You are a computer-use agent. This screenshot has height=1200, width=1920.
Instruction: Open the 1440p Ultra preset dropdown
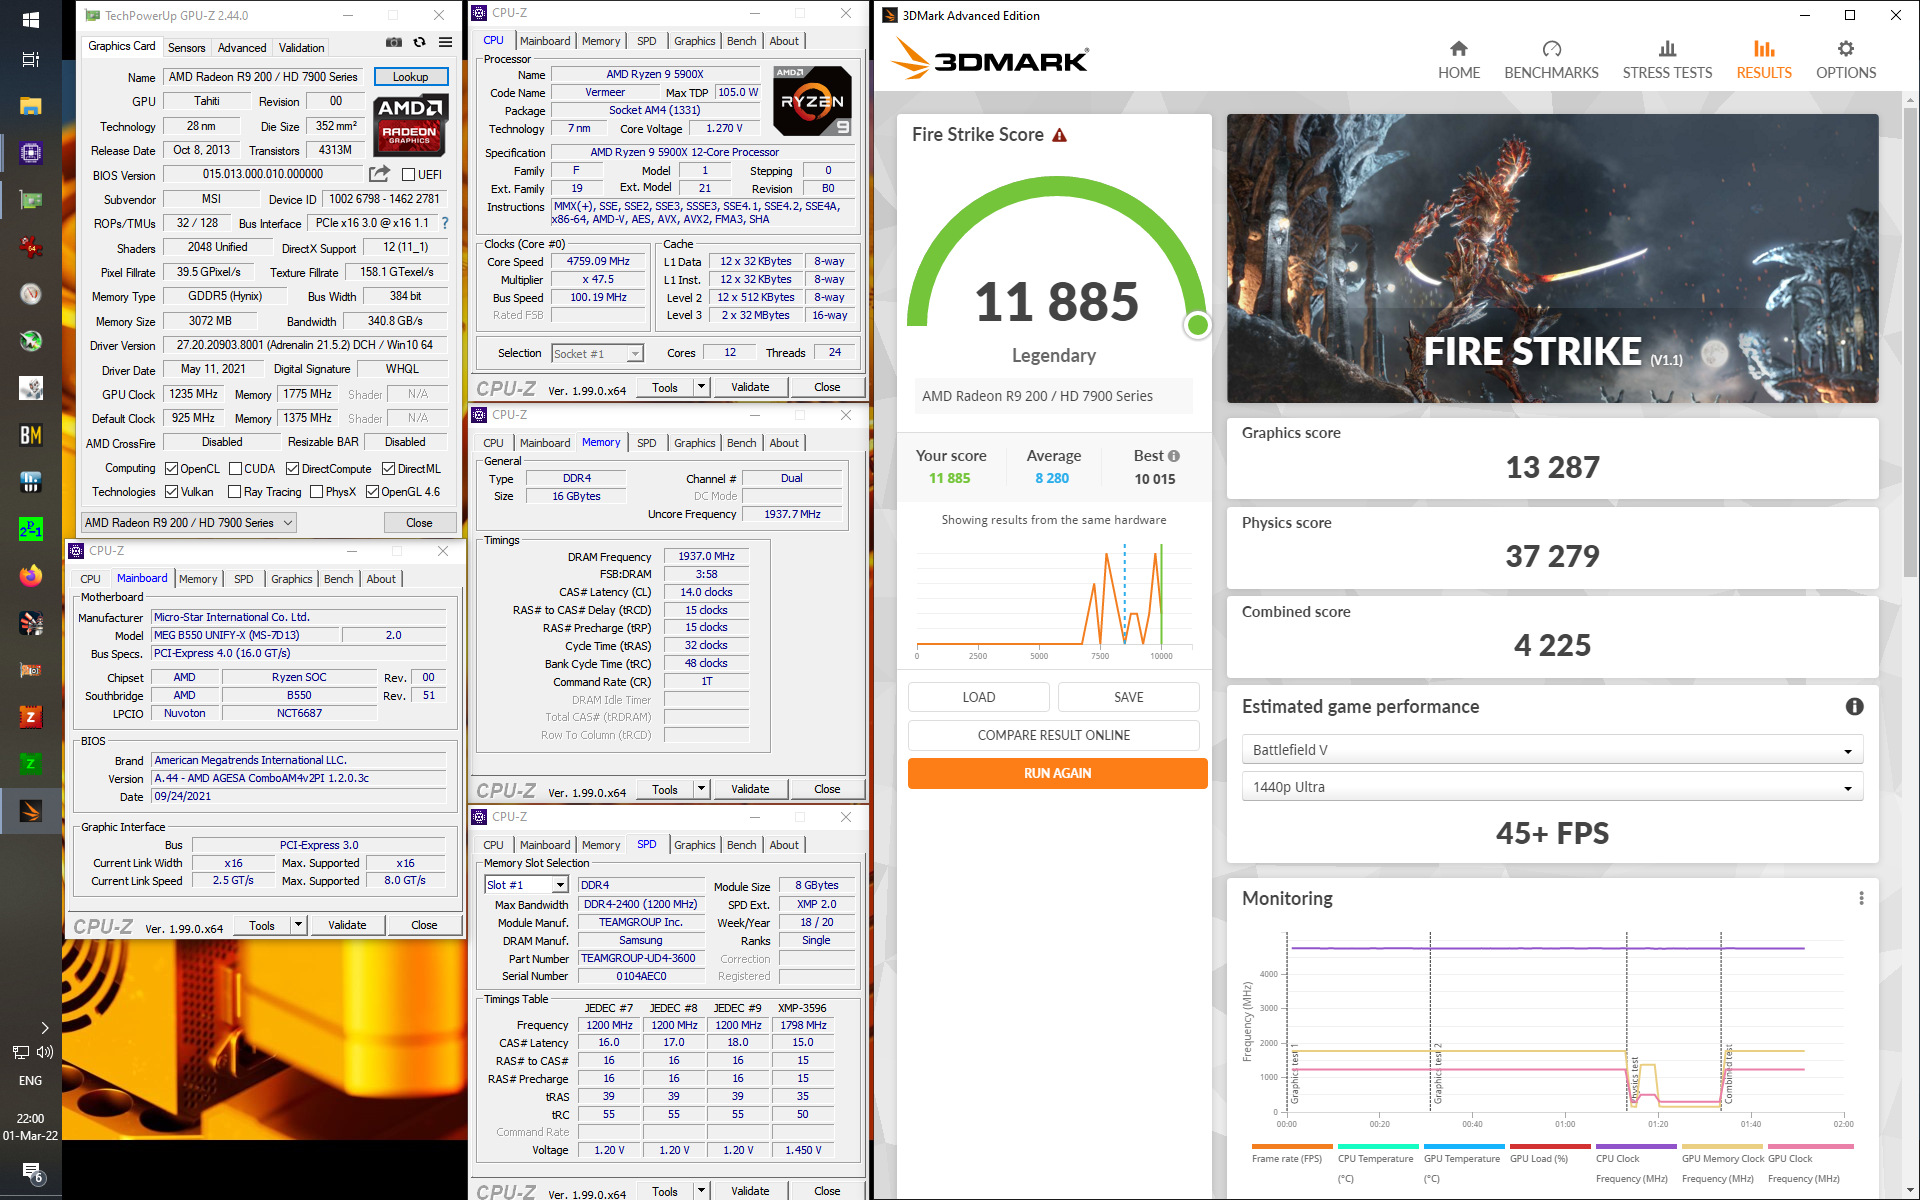coord(1552,787)
